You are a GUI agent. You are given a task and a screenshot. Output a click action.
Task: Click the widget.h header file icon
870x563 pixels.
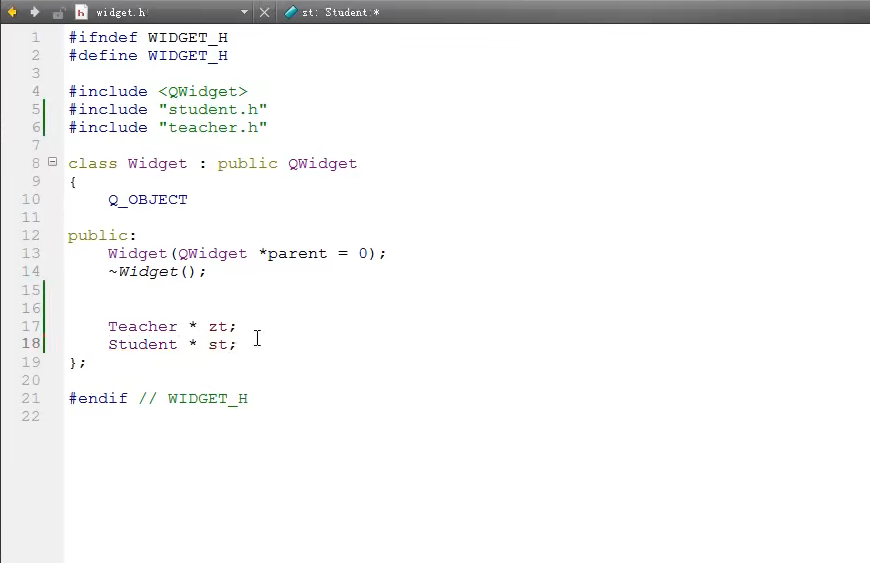point(81,12)
